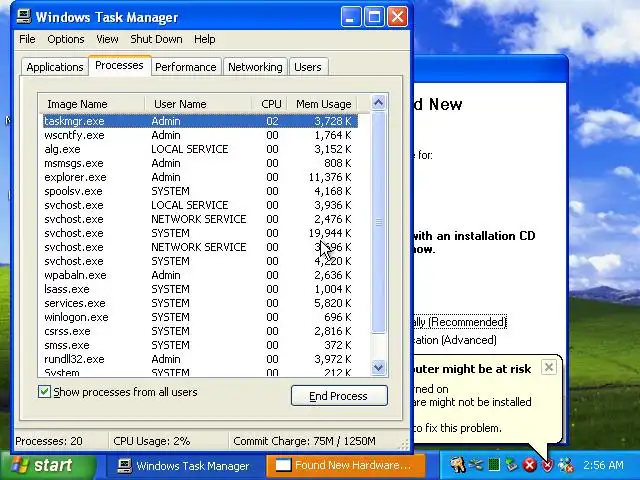Click the keys icon in system tray

457,465
